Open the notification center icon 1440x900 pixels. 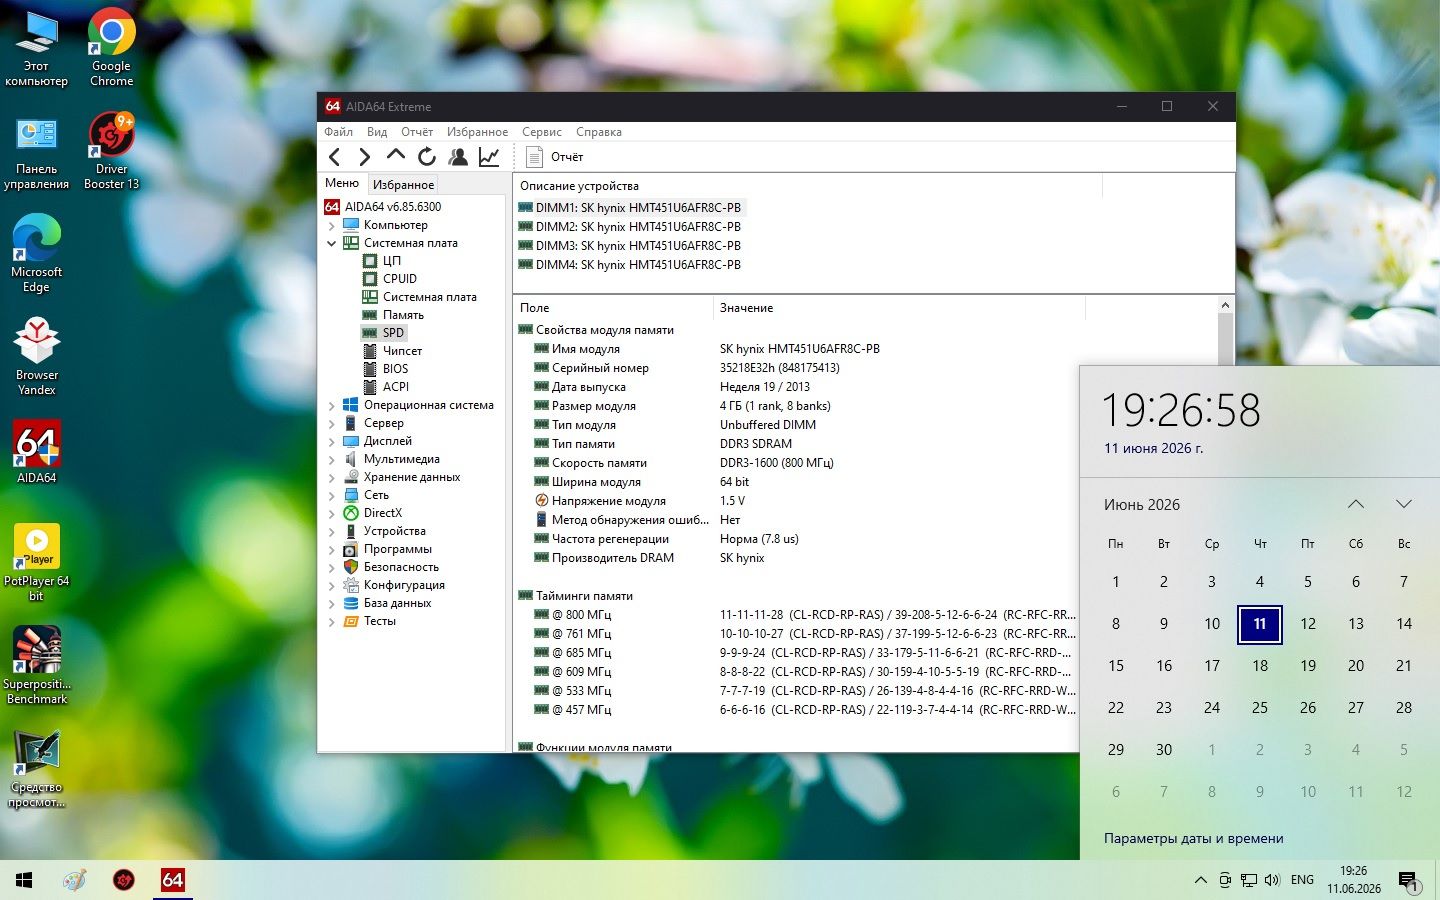(1409, 880)
